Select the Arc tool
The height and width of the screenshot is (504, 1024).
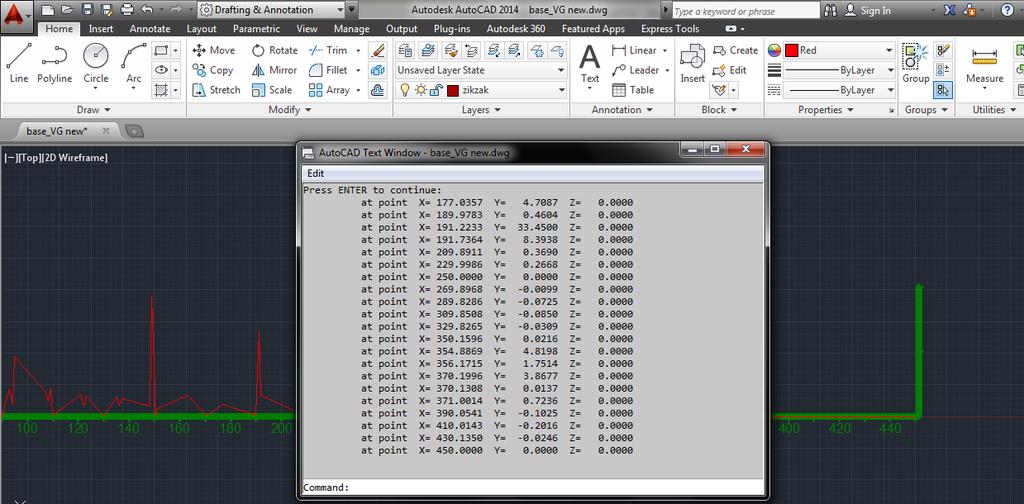(x=134, y=64)
